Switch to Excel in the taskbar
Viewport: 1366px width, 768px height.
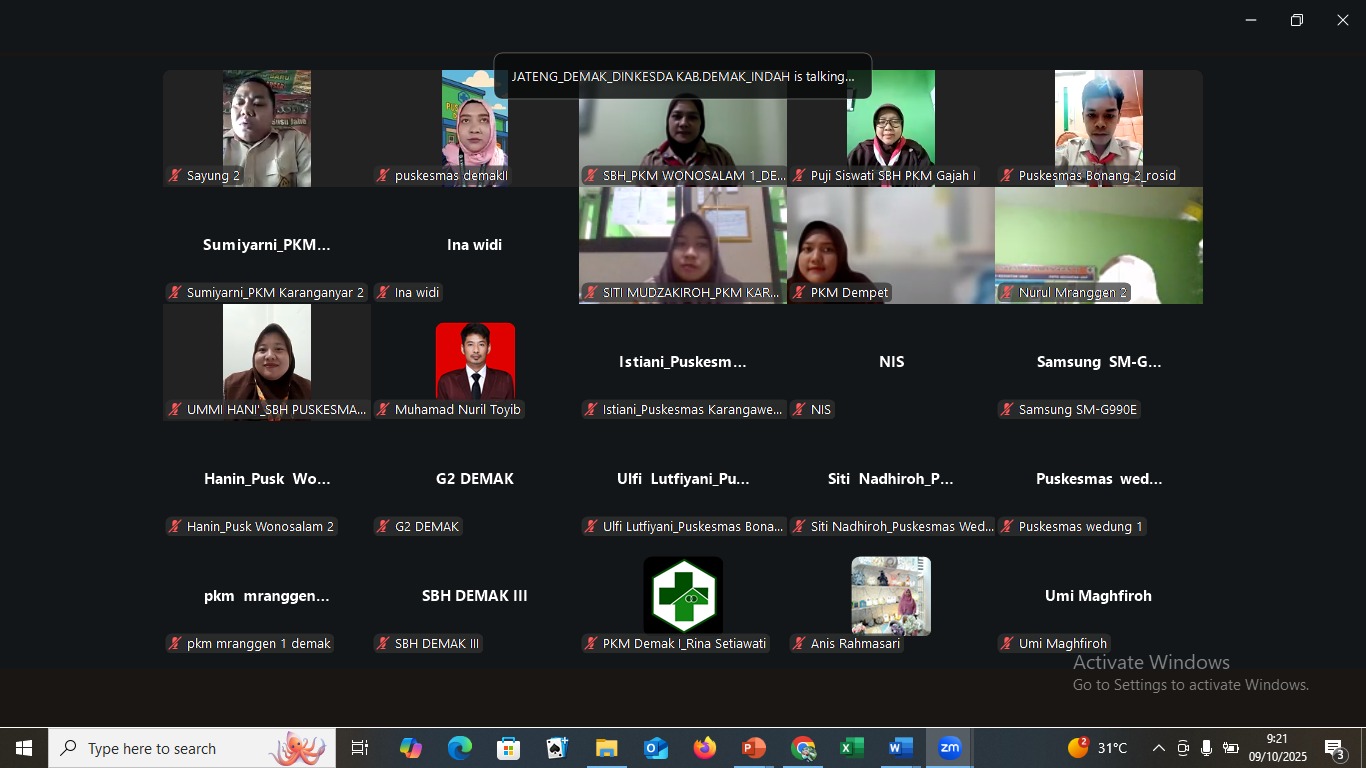pos(851,748)
